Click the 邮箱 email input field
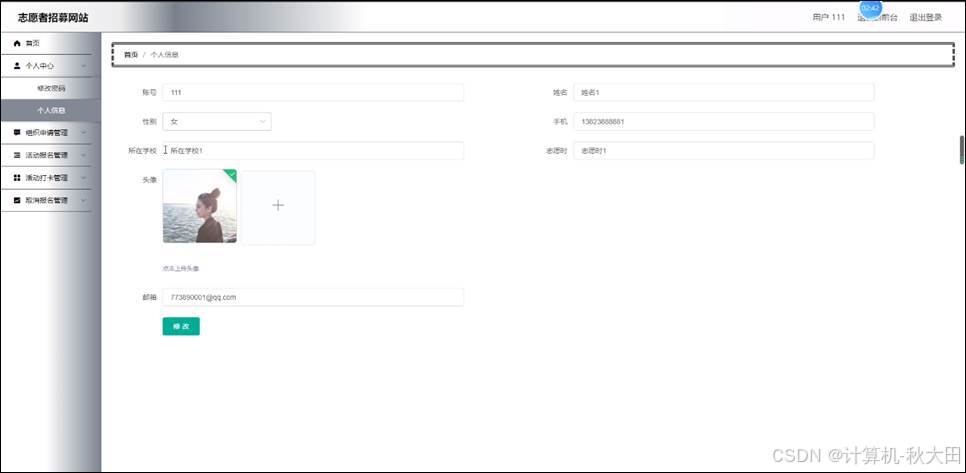The image size is (966, 473). click(313, 297)
